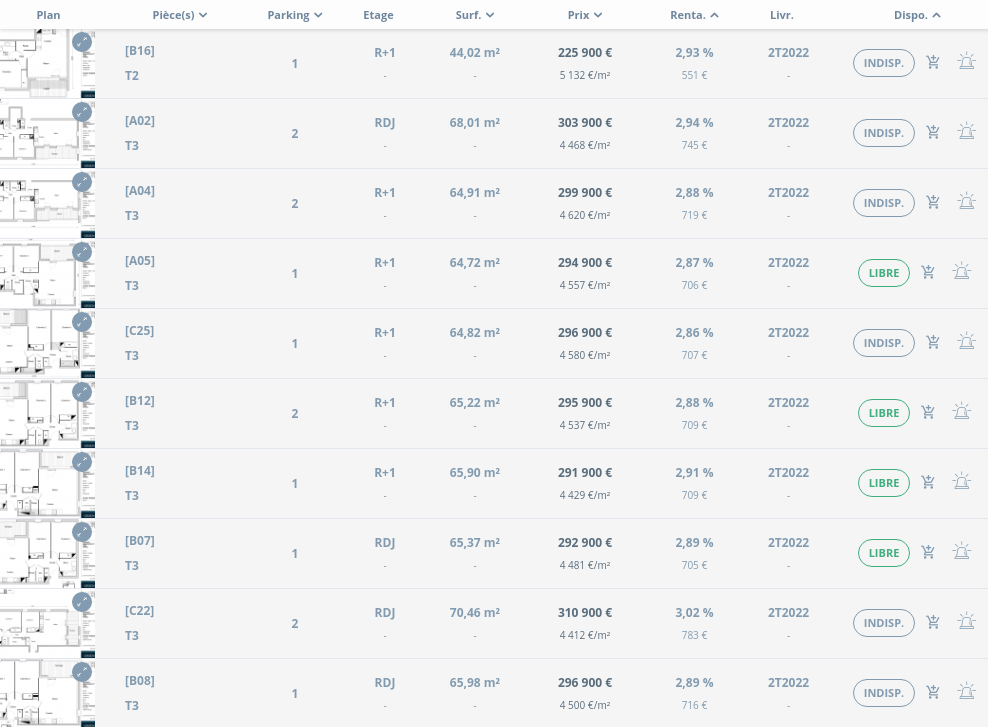The image size is (988, 727).
Task: Sort the table by Prix
Action: pos(585,15)
